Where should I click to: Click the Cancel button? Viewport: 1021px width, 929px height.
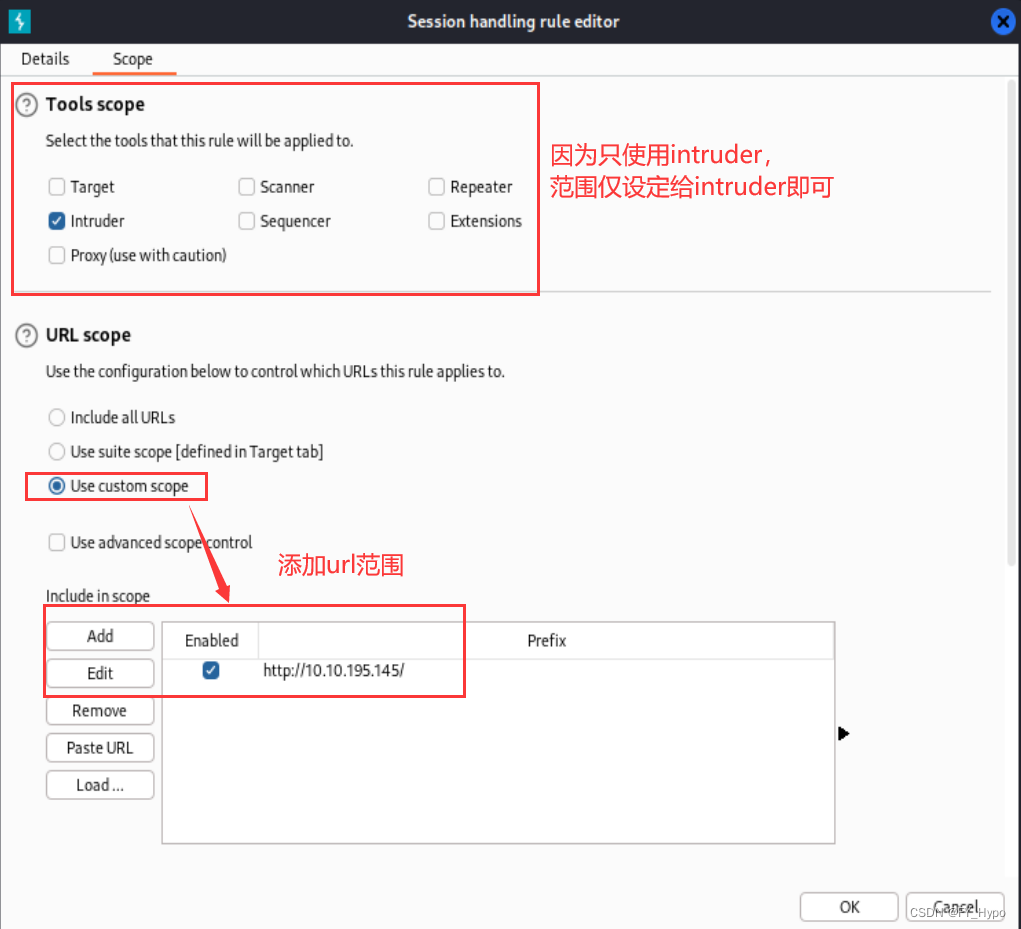coord(955,907)
